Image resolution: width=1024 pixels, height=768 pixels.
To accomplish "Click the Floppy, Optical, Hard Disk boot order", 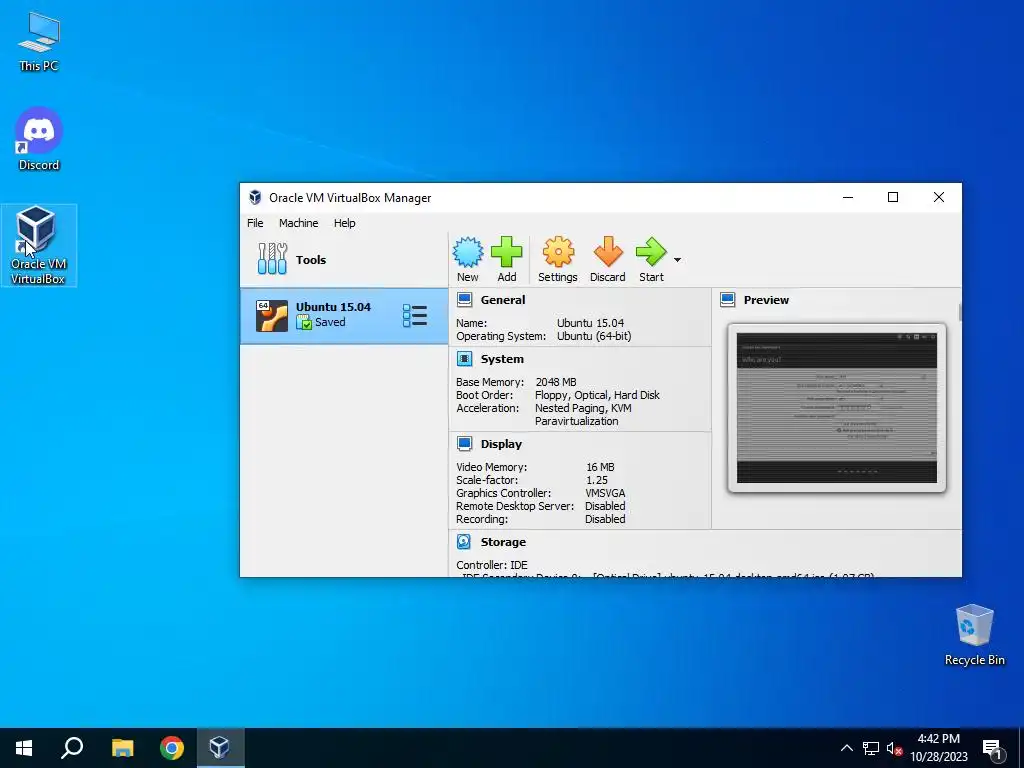I will tap(597, 395).
